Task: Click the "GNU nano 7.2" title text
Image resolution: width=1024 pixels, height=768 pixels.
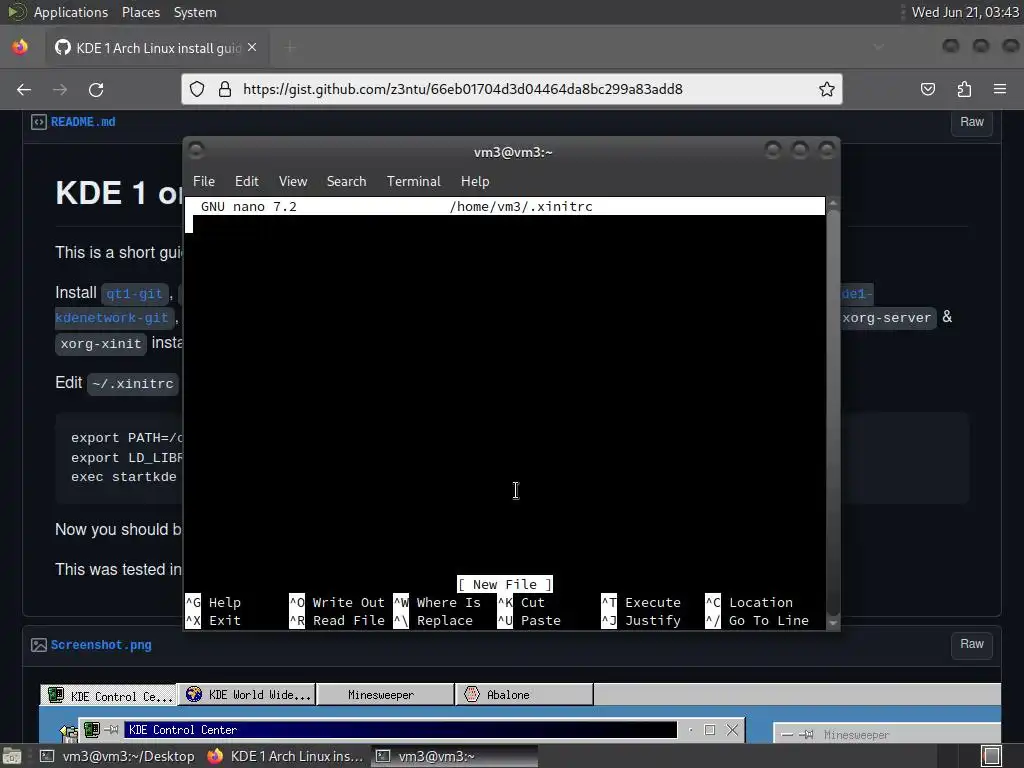Action: click(249, 207)
